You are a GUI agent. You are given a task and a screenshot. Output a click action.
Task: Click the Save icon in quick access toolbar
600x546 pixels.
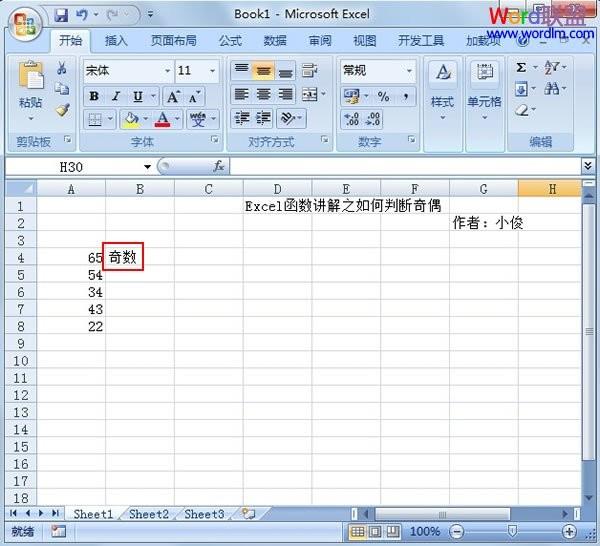(x=61, y=15)
